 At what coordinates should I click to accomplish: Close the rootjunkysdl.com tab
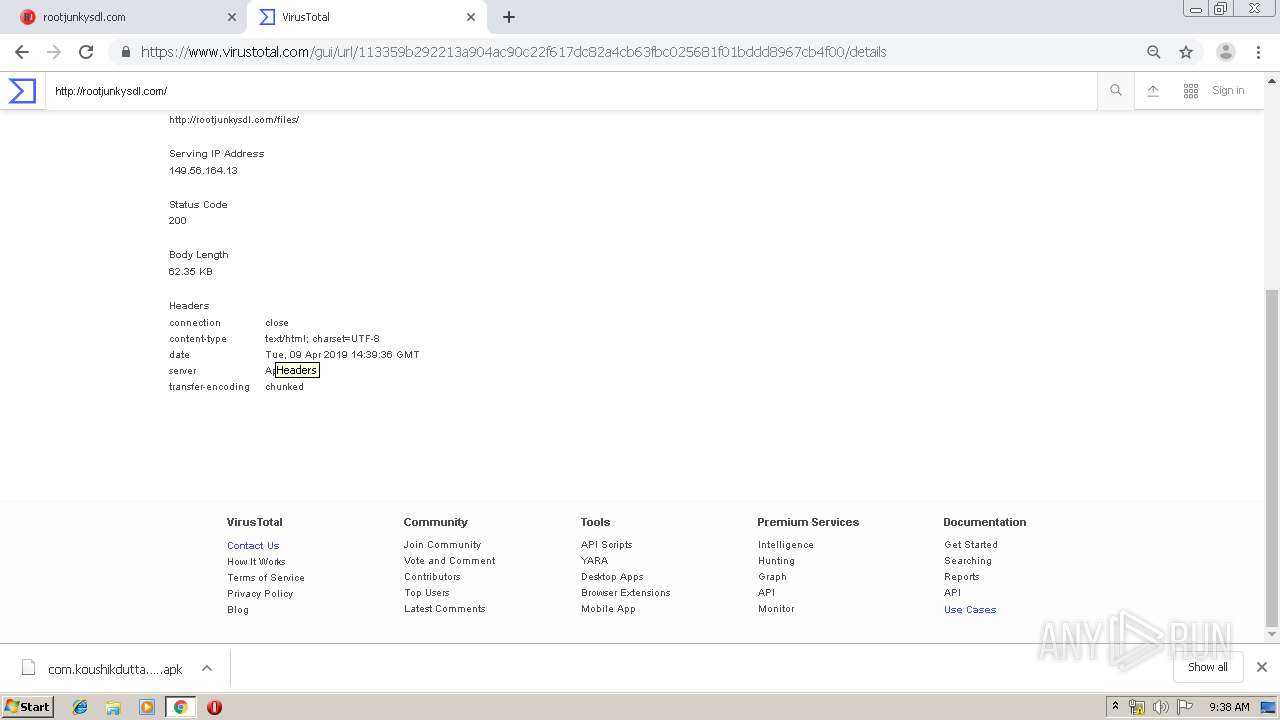(232, 17)
